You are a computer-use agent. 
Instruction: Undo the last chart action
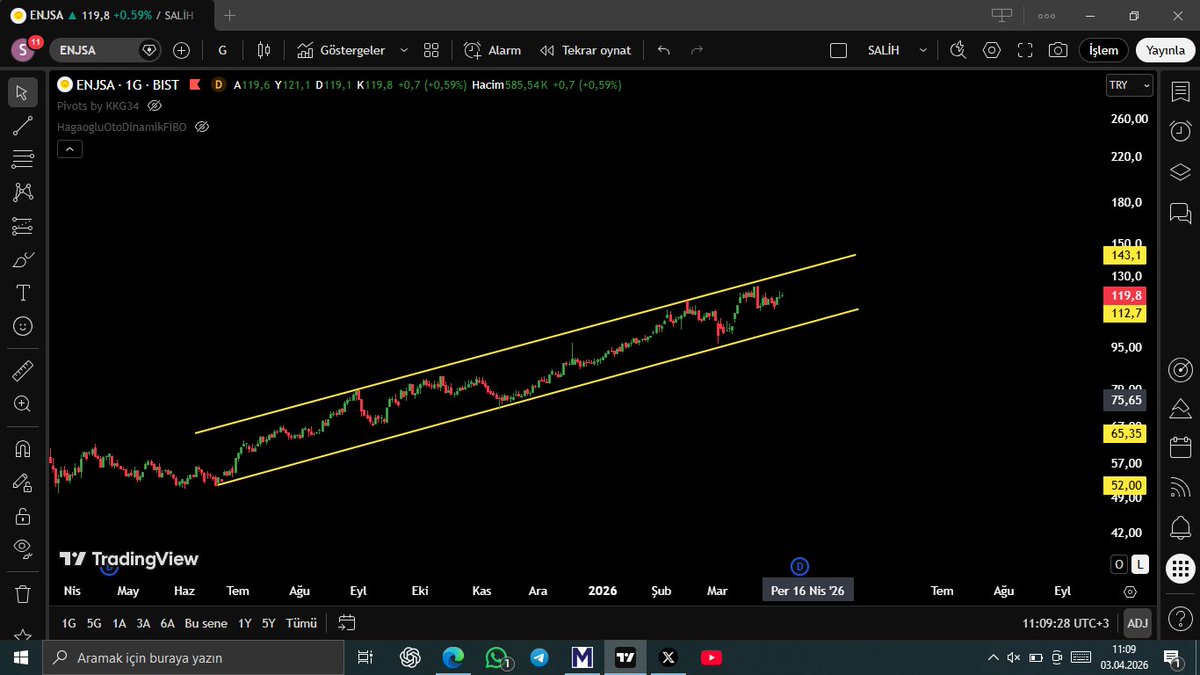(x=664, y=50)
